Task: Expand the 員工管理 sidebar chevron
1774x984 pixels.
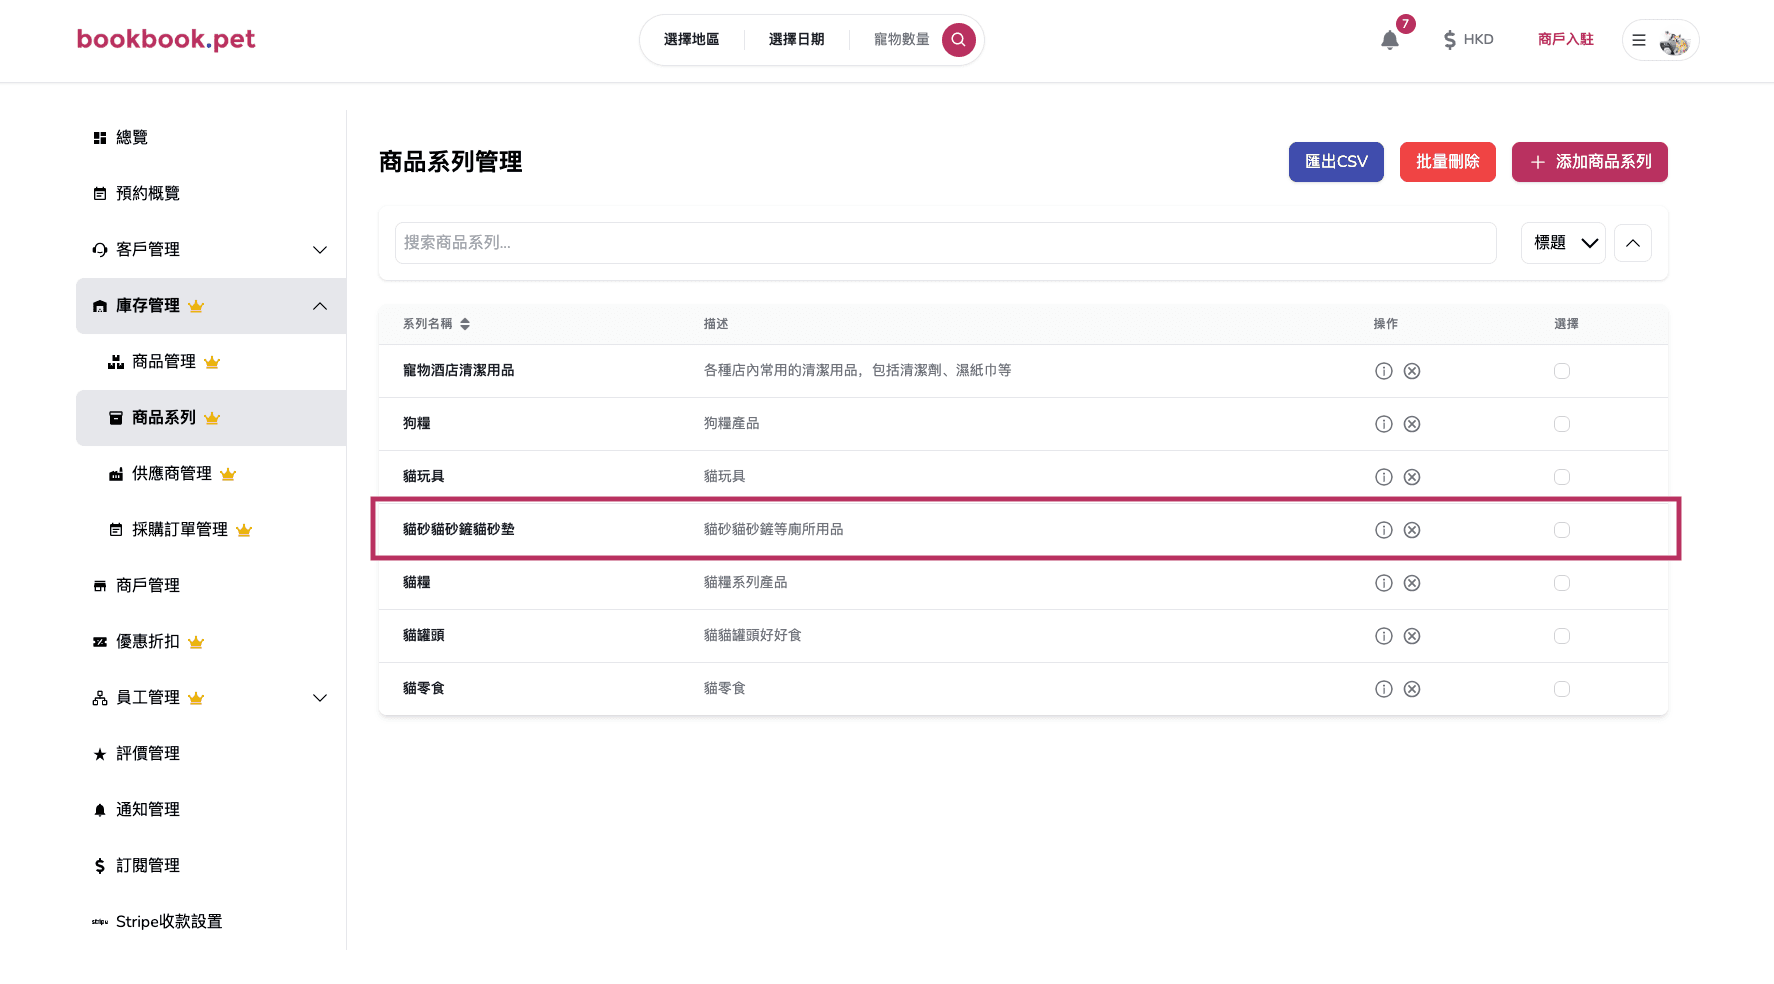Action: tap(320, 698)
